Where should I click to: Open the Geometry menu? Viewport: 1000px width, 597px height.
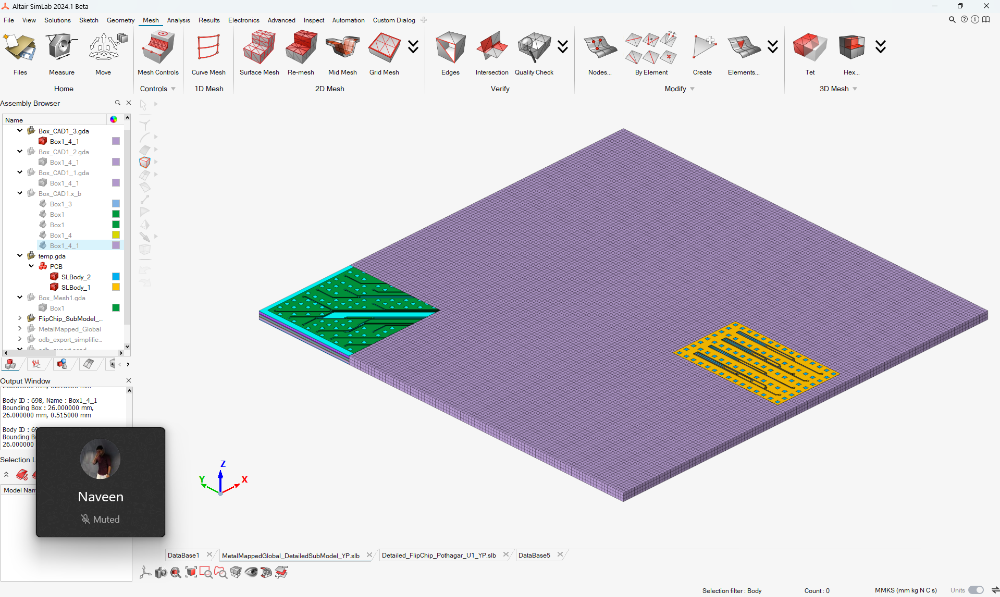click(121, 20)
